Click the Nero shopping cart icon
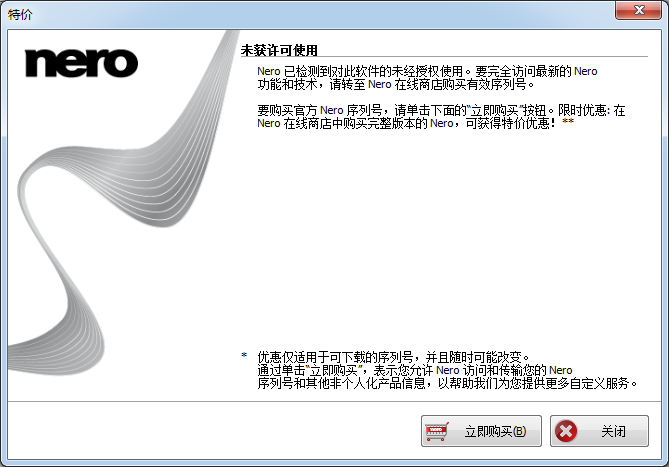 pos(437,431)
